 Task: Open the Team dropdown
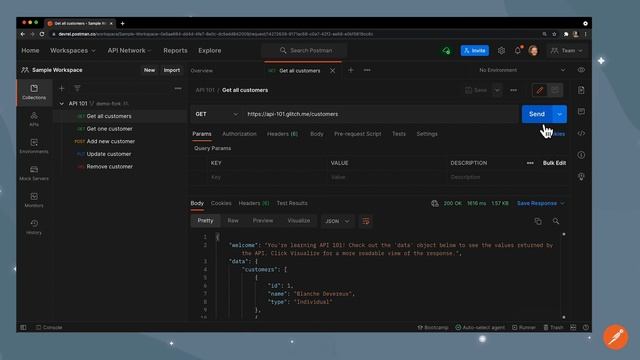pyautogui.click(x=566, y=51)
